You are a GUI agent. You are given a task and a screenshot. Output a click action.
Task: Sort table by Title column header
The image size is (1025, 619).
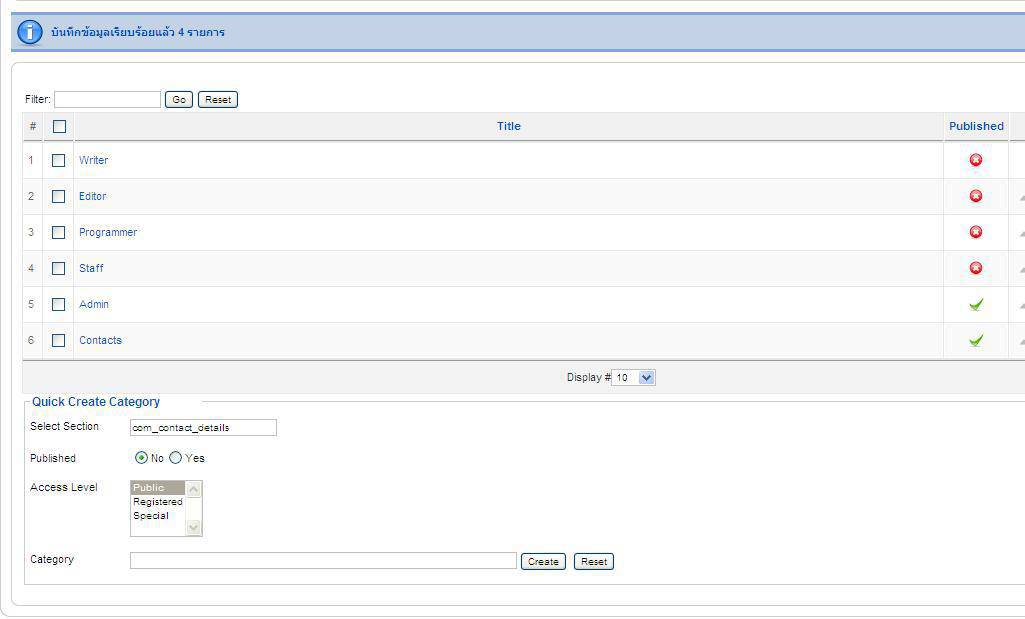509,126
